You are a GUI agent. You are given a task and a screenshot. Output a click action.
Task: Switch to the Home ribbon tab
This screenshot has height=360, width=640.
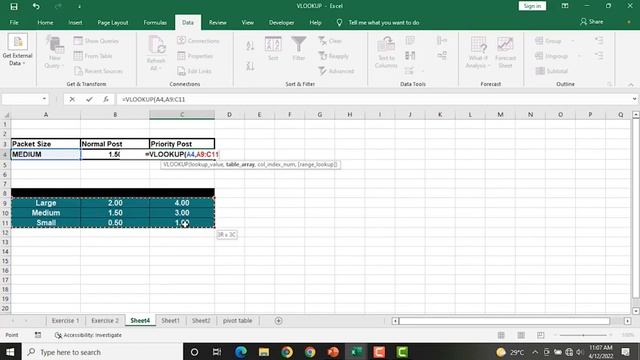[x=45, y=22]
